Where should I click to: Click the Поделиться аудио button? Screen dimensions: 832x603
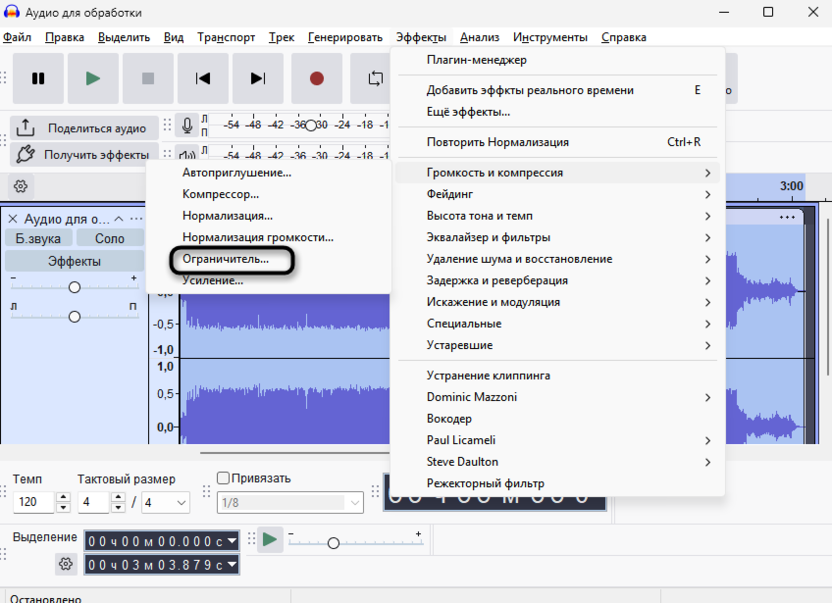pos(85,128)
